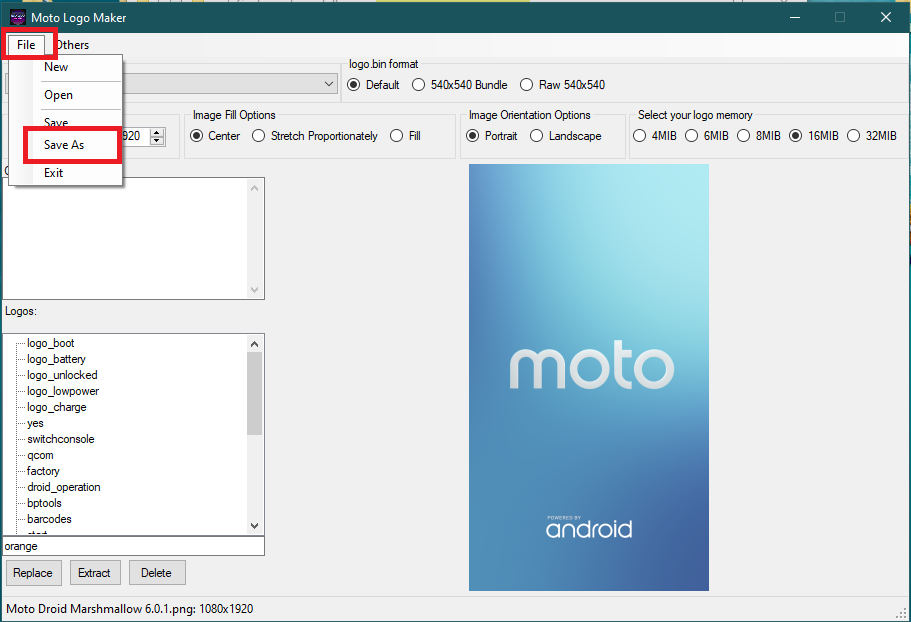Click Logos list scrollbar up arrow
Image resolution: width=911 pixels, height=622 pixels.
[x=254, y=344]
